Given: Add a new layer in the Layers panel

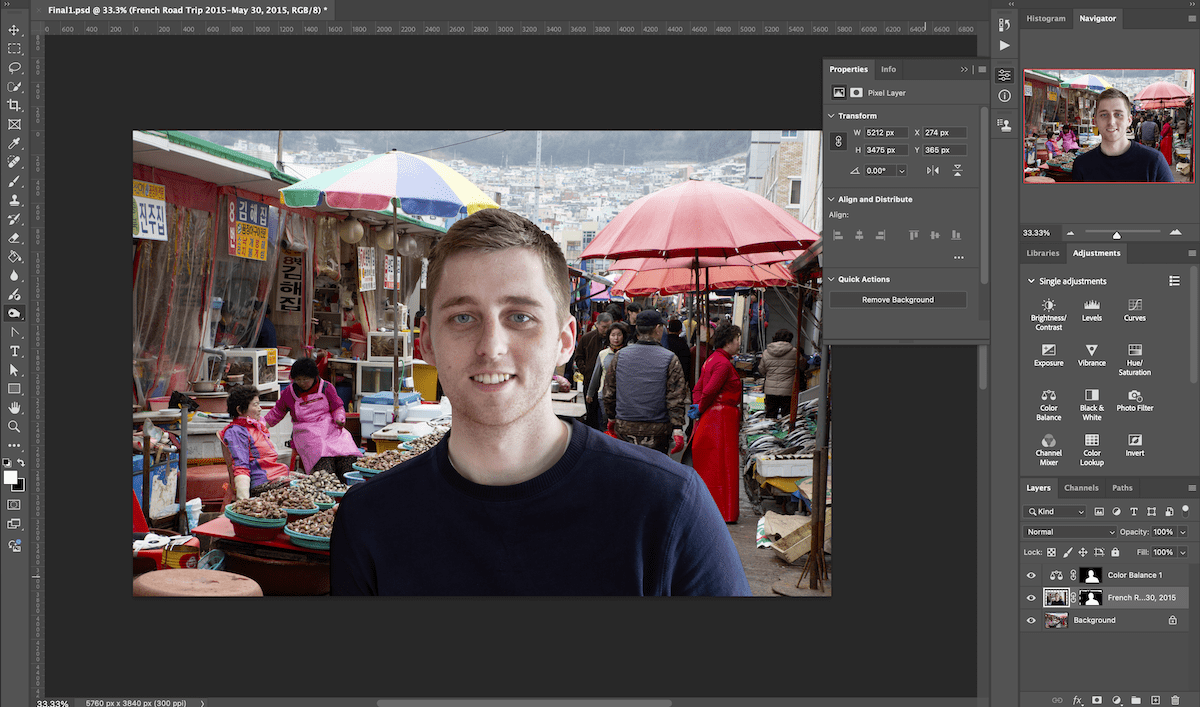Looking at the screenshot, I should click(x=1156, y=700).
